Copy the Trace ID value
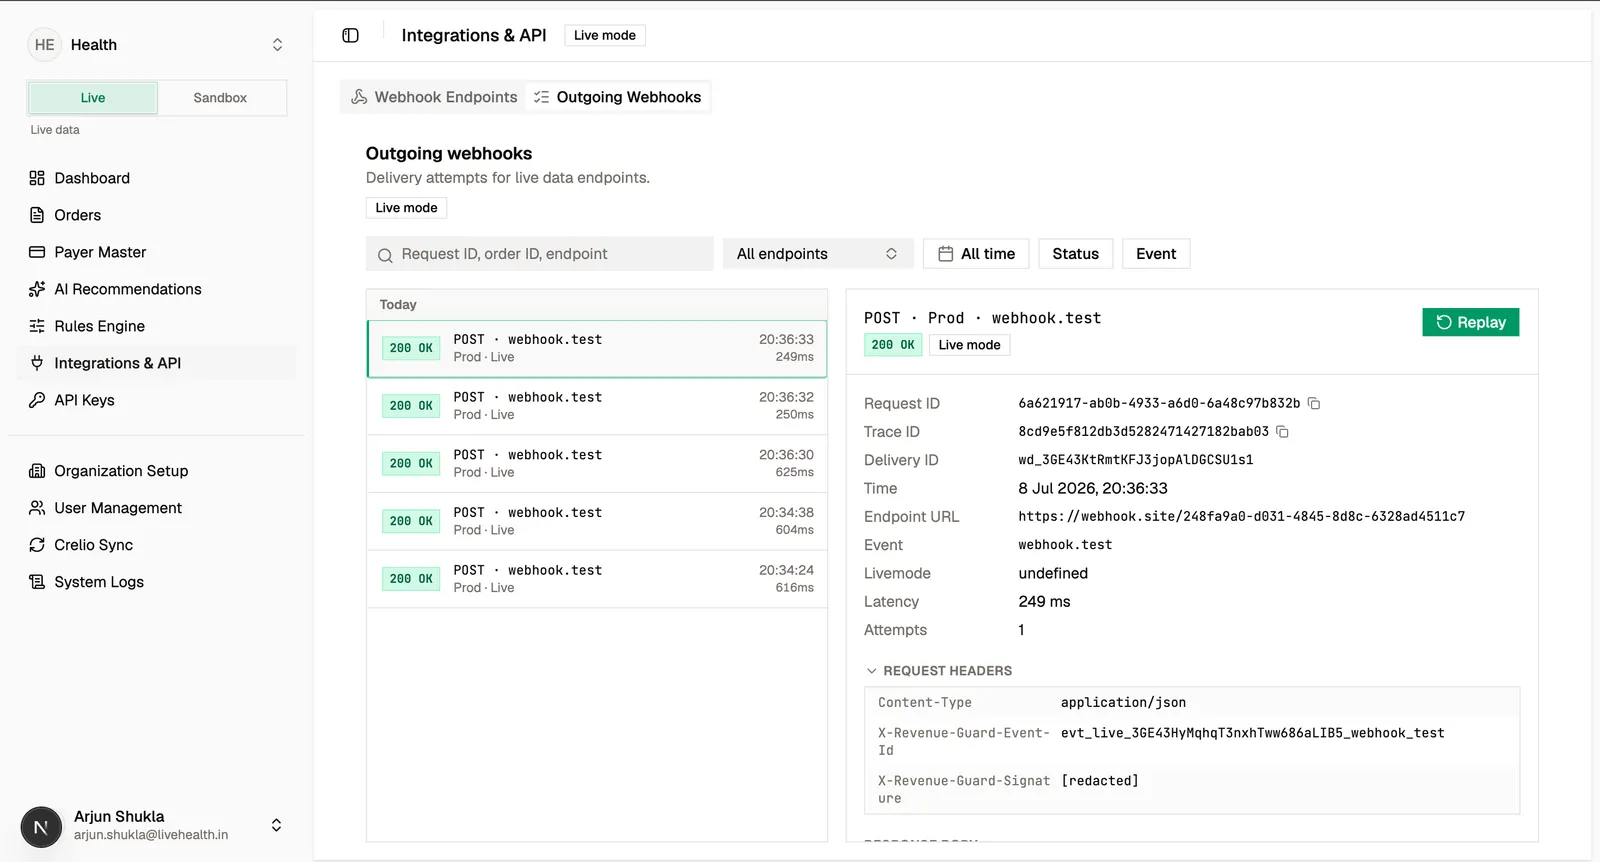Image resolution: width=1600 pixels, height=862 pixels. tap(1282, 432)
